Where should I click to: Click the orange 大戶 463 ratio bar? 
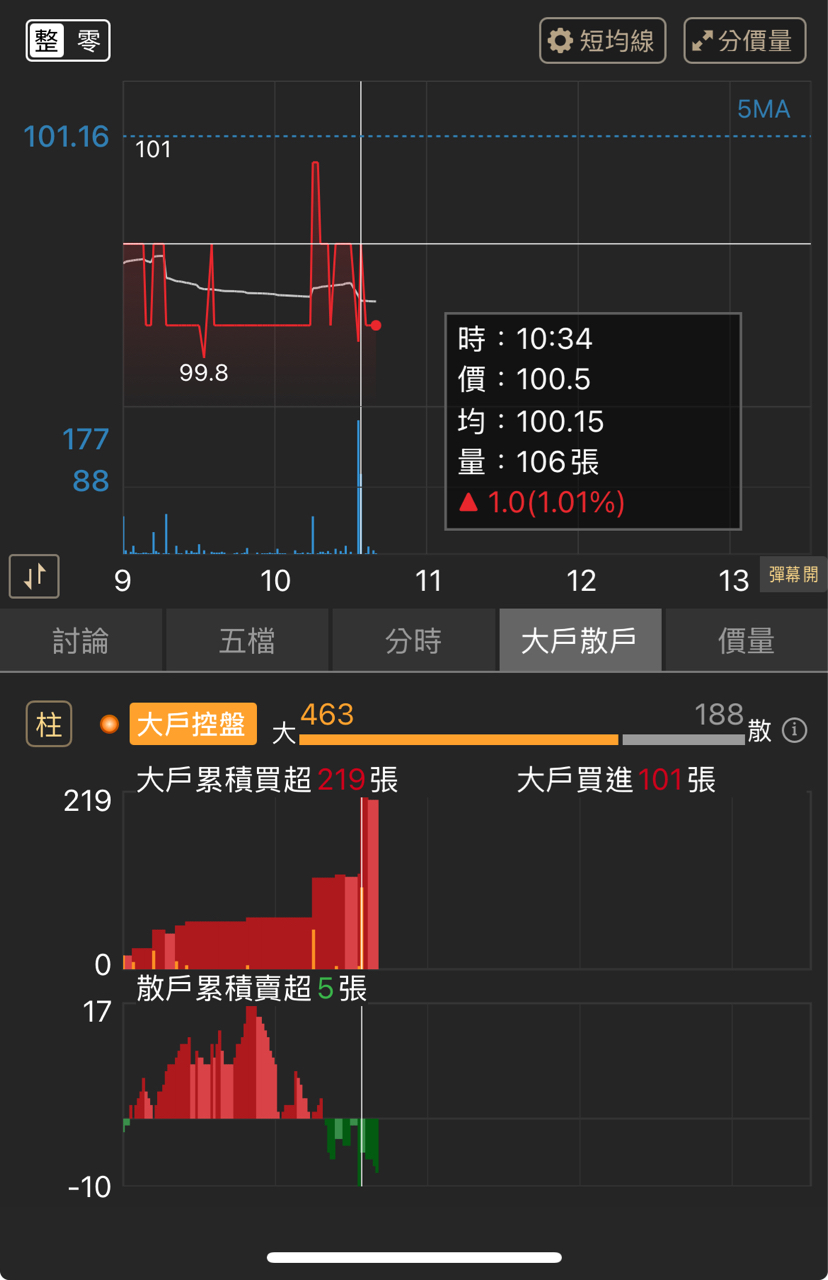458,739
